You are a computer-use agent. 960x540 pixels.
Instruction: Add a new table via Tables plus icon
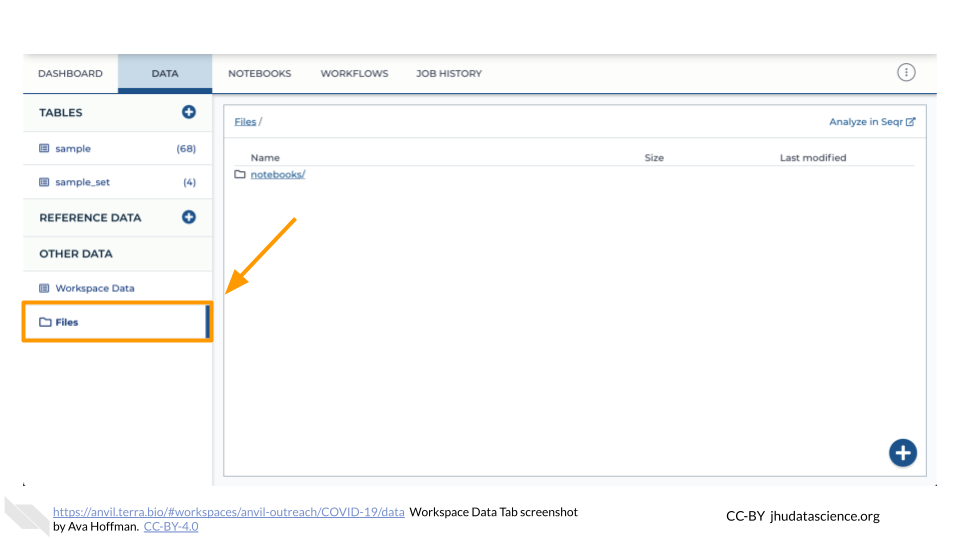click(x=189, y=112)
